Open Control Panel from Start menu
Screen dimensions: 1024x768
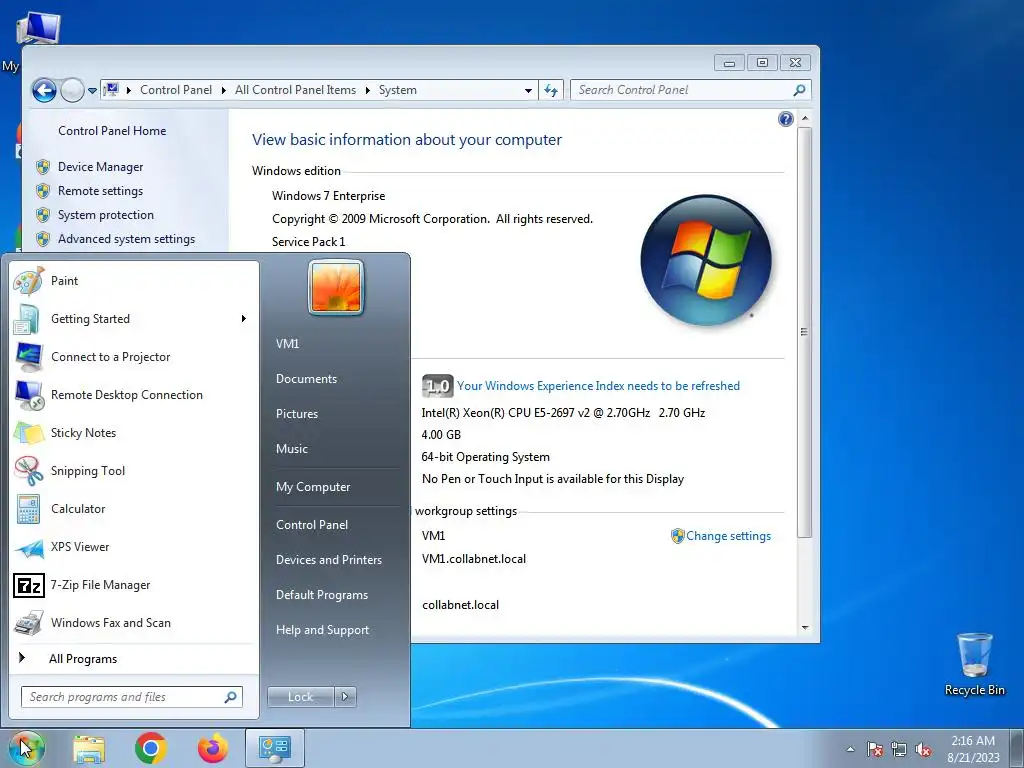pos(312,524)
